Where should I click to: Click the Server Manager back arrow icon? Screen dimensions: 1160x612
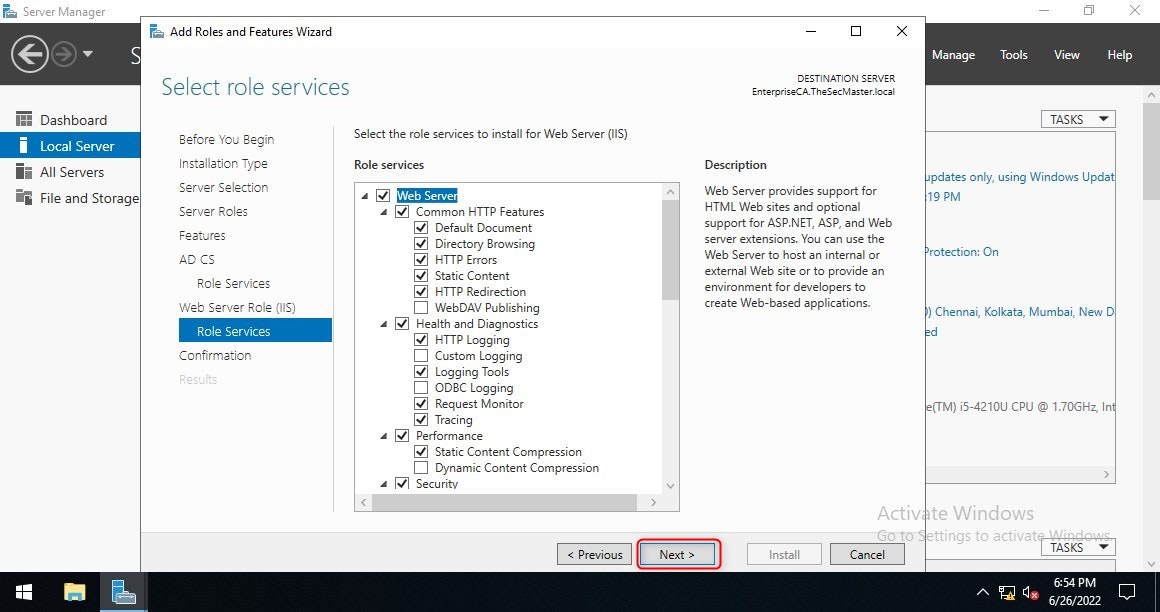pyautogui.click(x=30, y=54)
